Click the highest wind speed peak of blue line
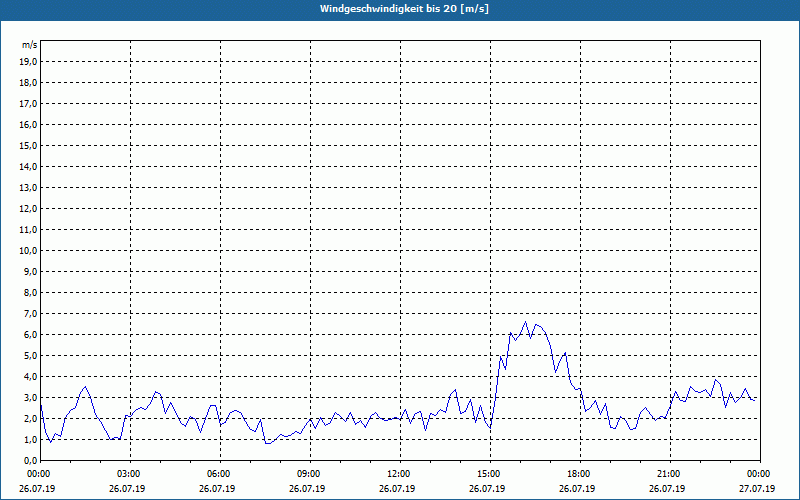 525,321
